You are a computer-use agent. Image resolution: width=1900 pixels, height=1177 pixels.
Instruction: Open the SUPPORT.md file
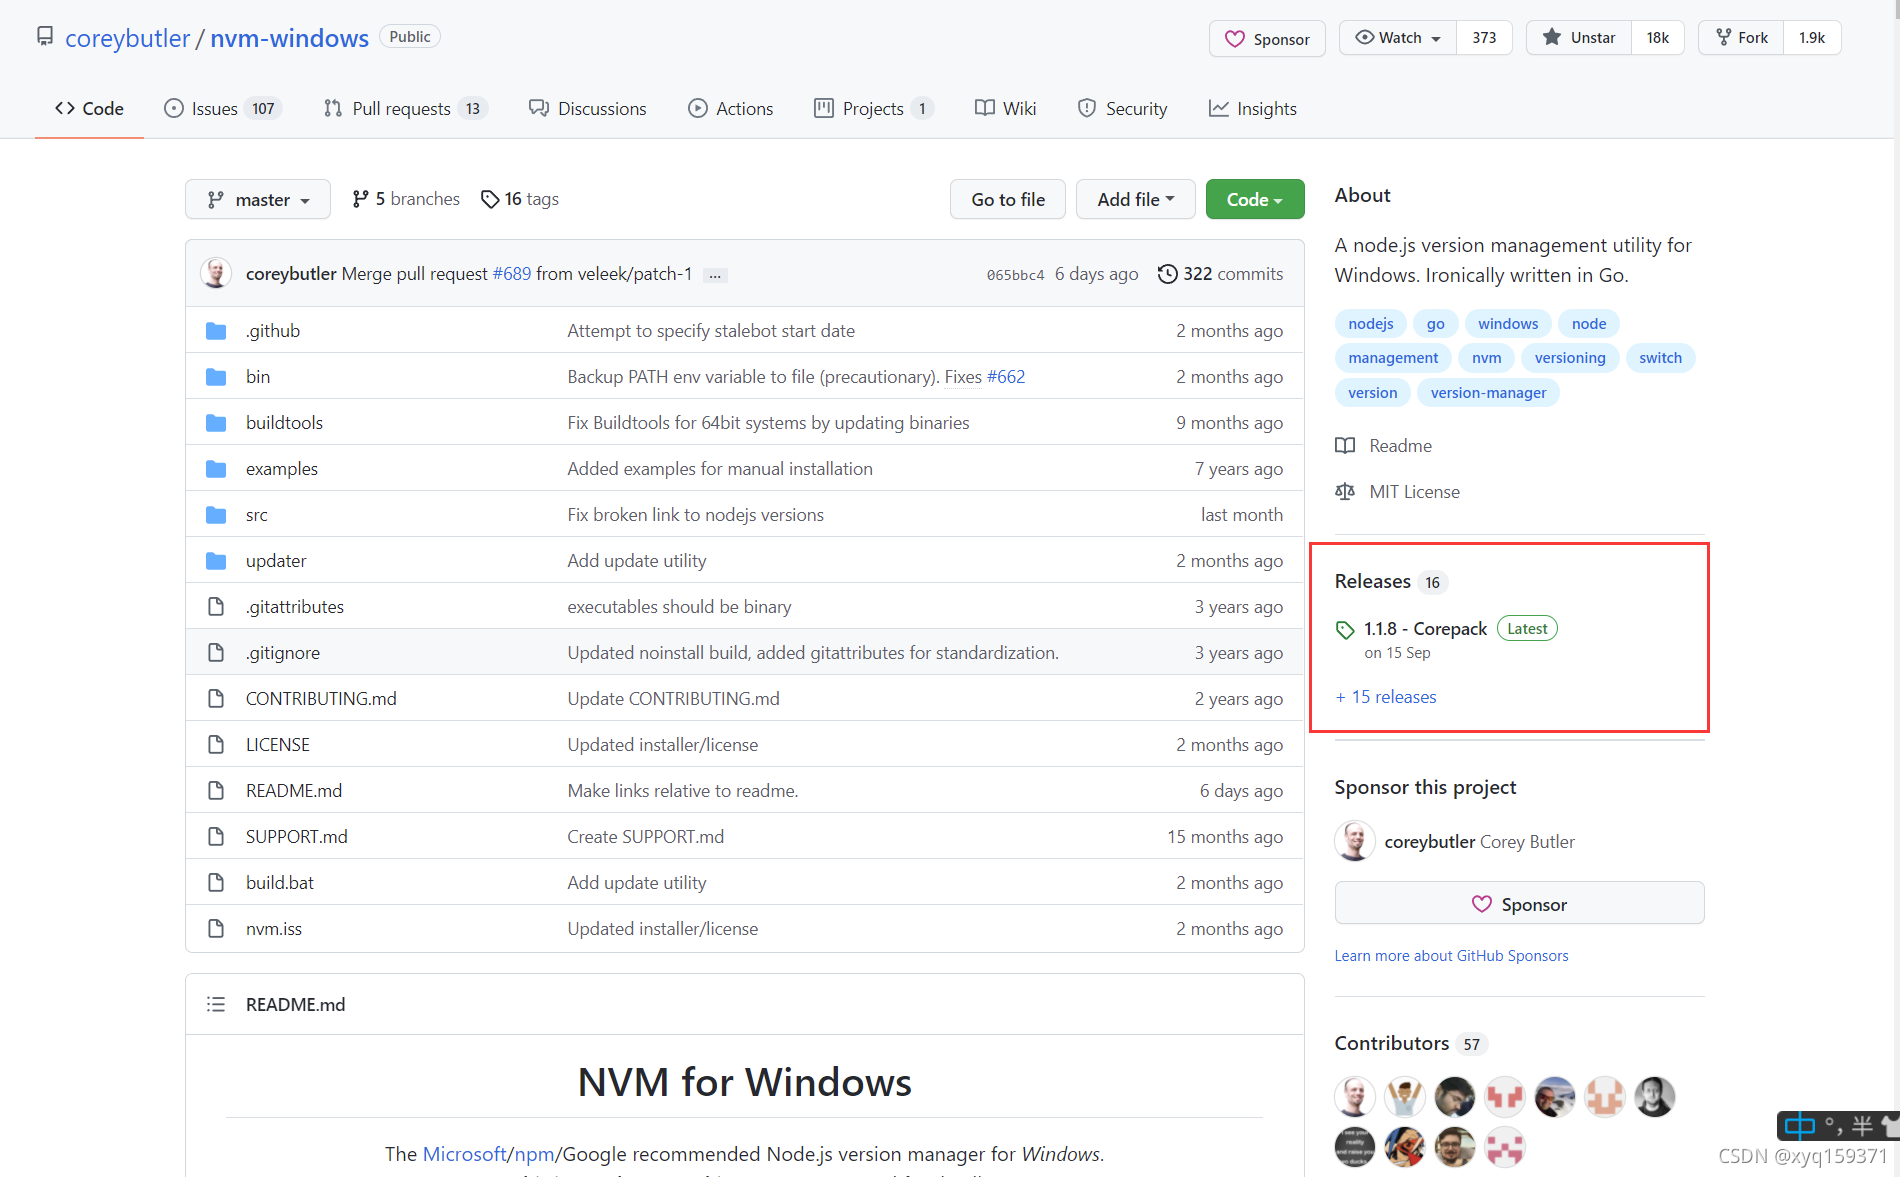(x=297, y=837)
